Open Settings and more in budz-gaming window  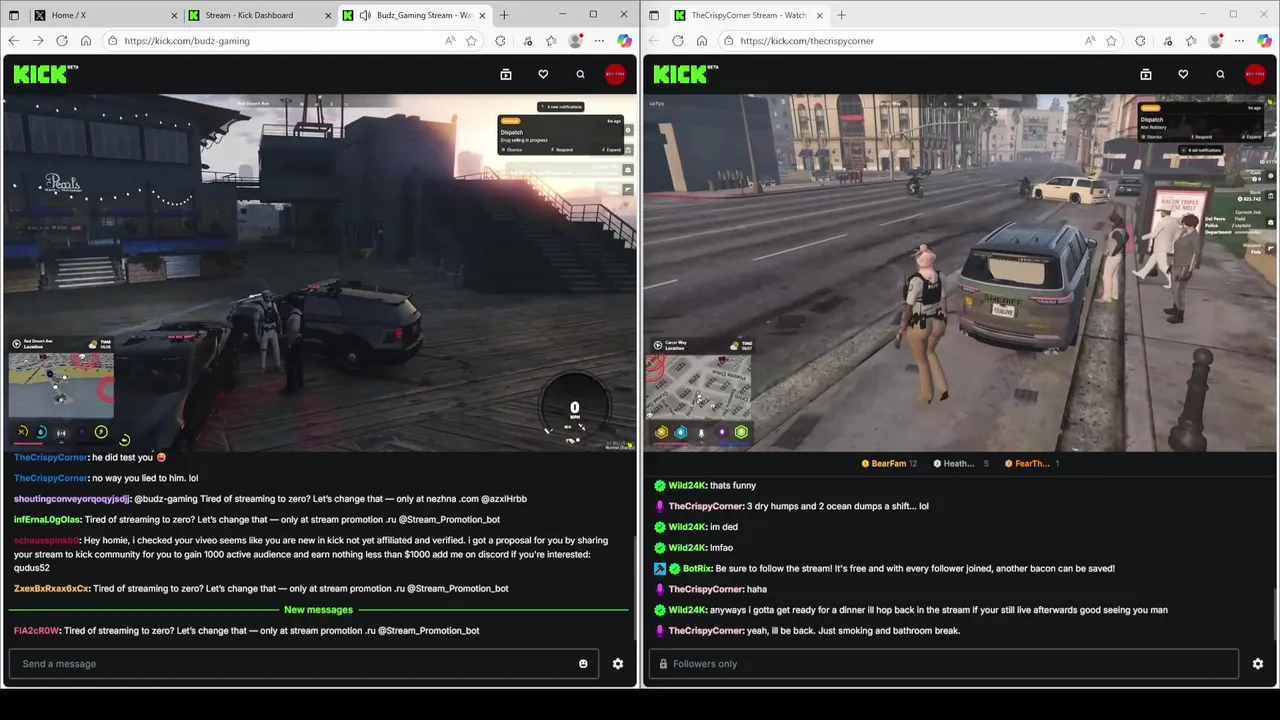[x=599, y=41]
